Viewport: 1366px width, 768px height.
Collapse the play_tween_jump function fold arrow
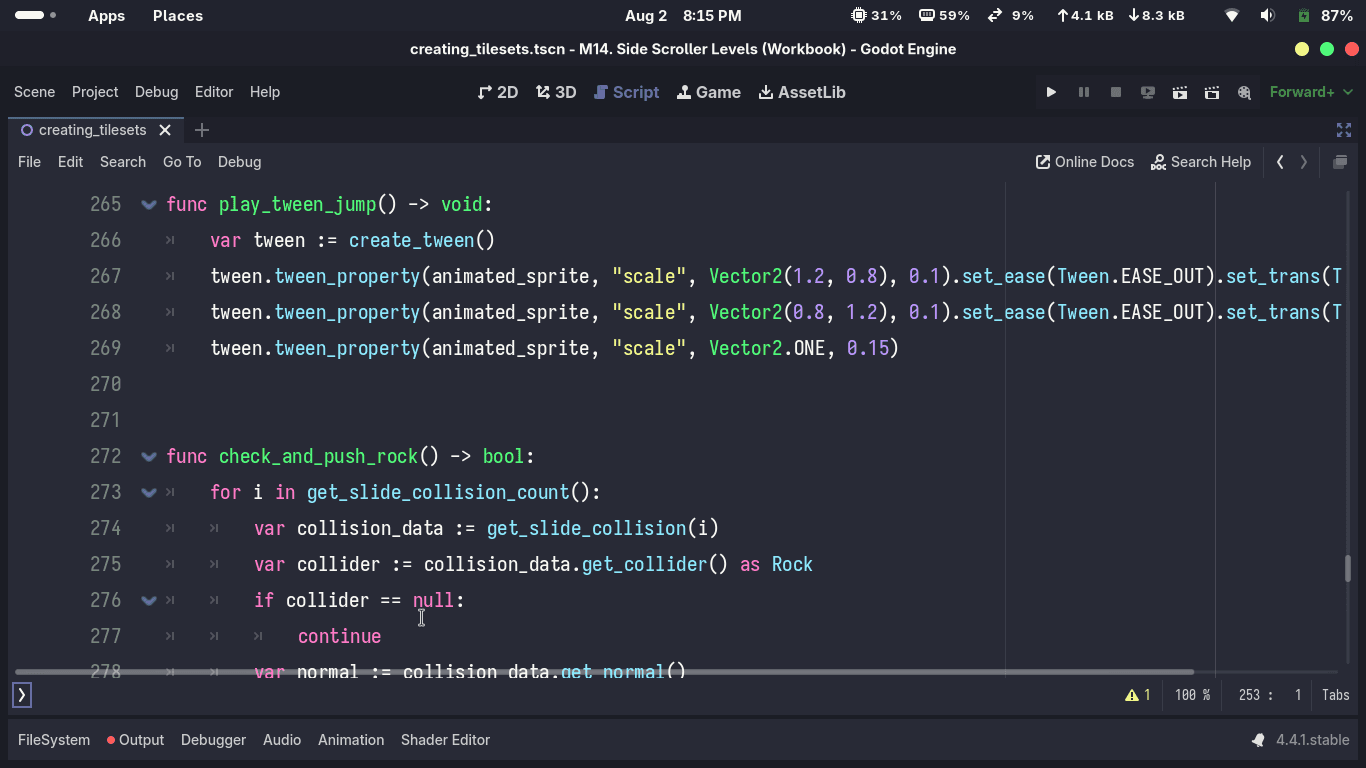[x=148, y=204]
